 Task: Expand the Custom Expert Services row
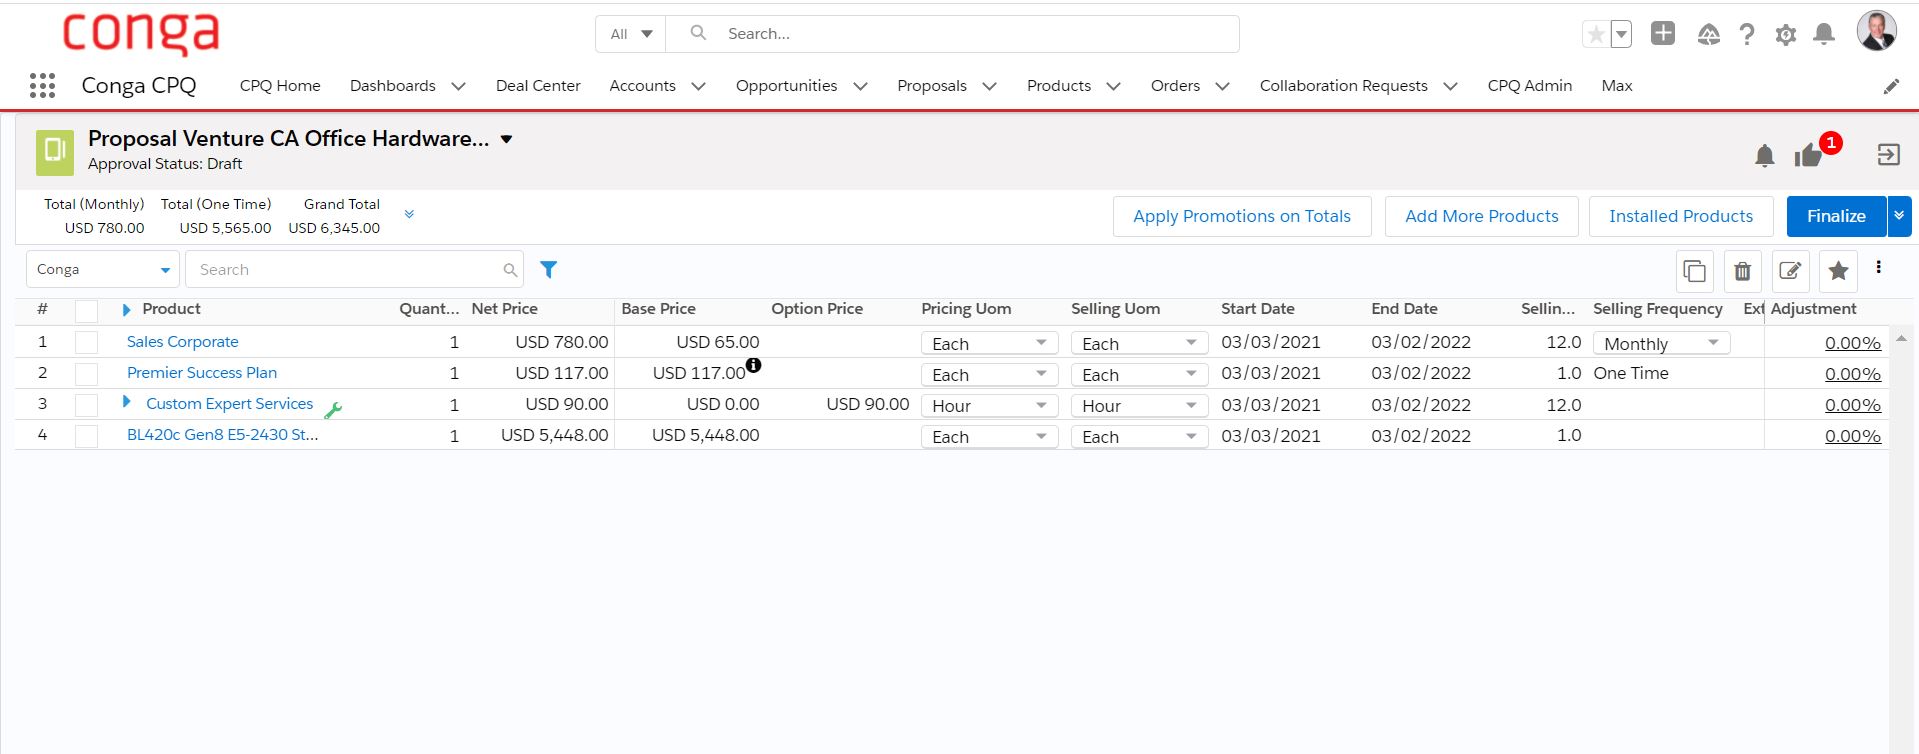(x=127, y=402)
